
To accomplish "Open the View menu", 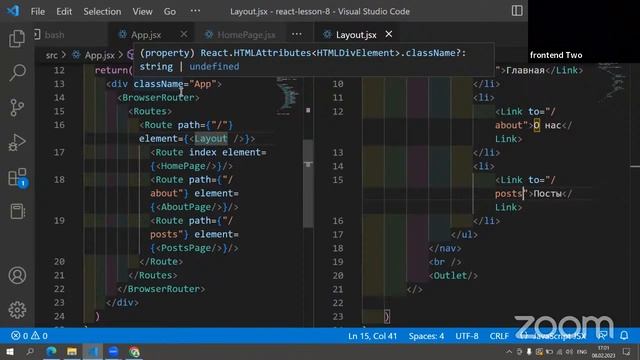I will coord(142,11).
